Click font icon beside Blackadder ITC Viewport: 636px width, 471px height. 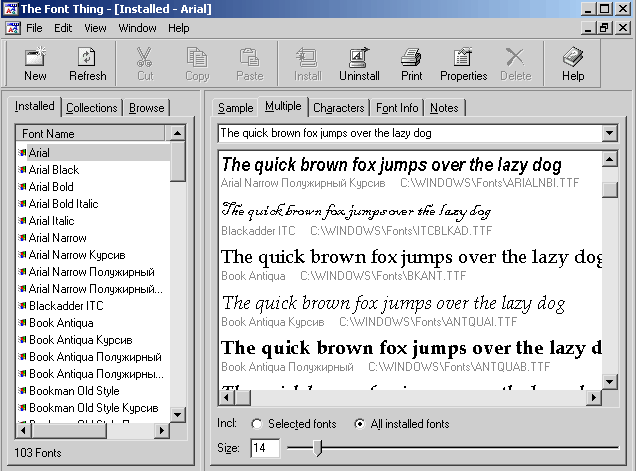22,305
